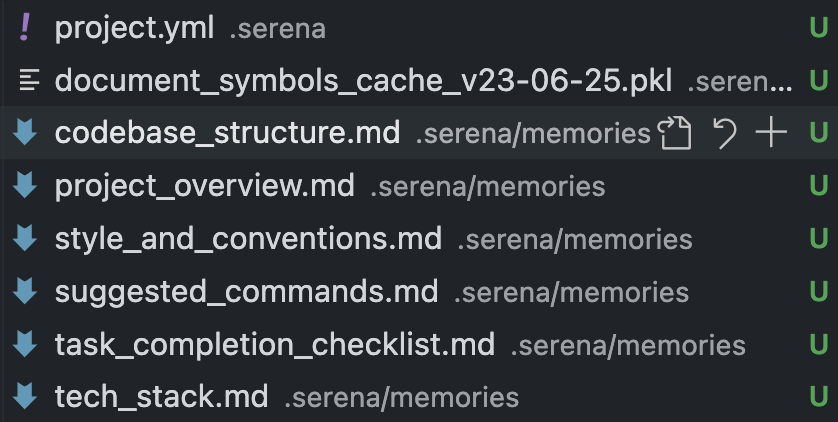Click markdown arrow icon of style_and_conventions.md
The width and height of the screenshot is (838, 422).
coord(26,239)
